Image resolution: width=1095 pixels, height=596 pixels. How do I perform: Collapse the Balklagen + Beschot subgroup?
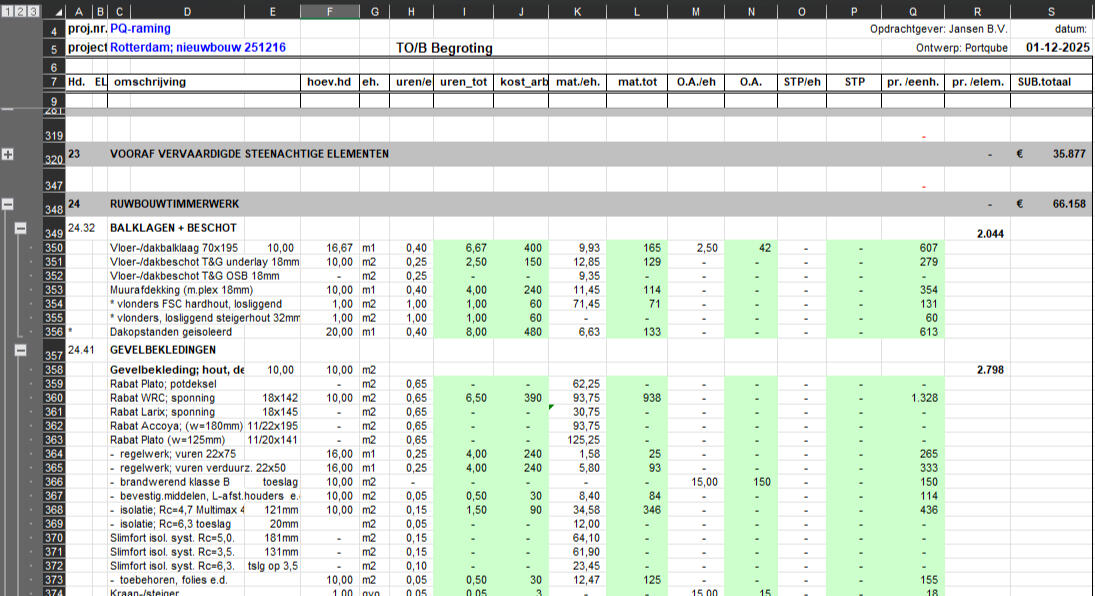point(20,228)
